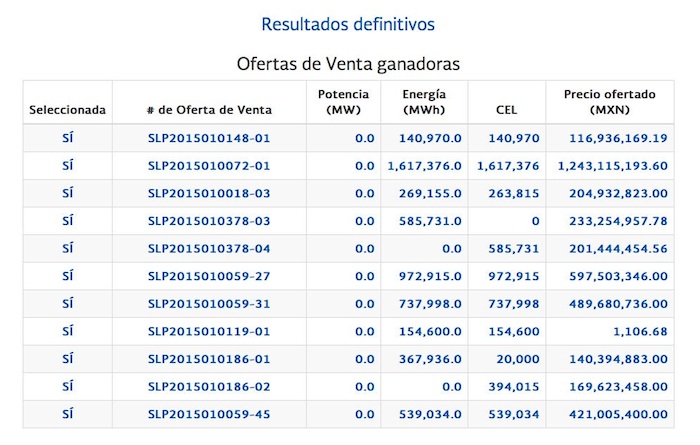
Task: Select offer SLP2015010186-01
Action: pos(209,358)
